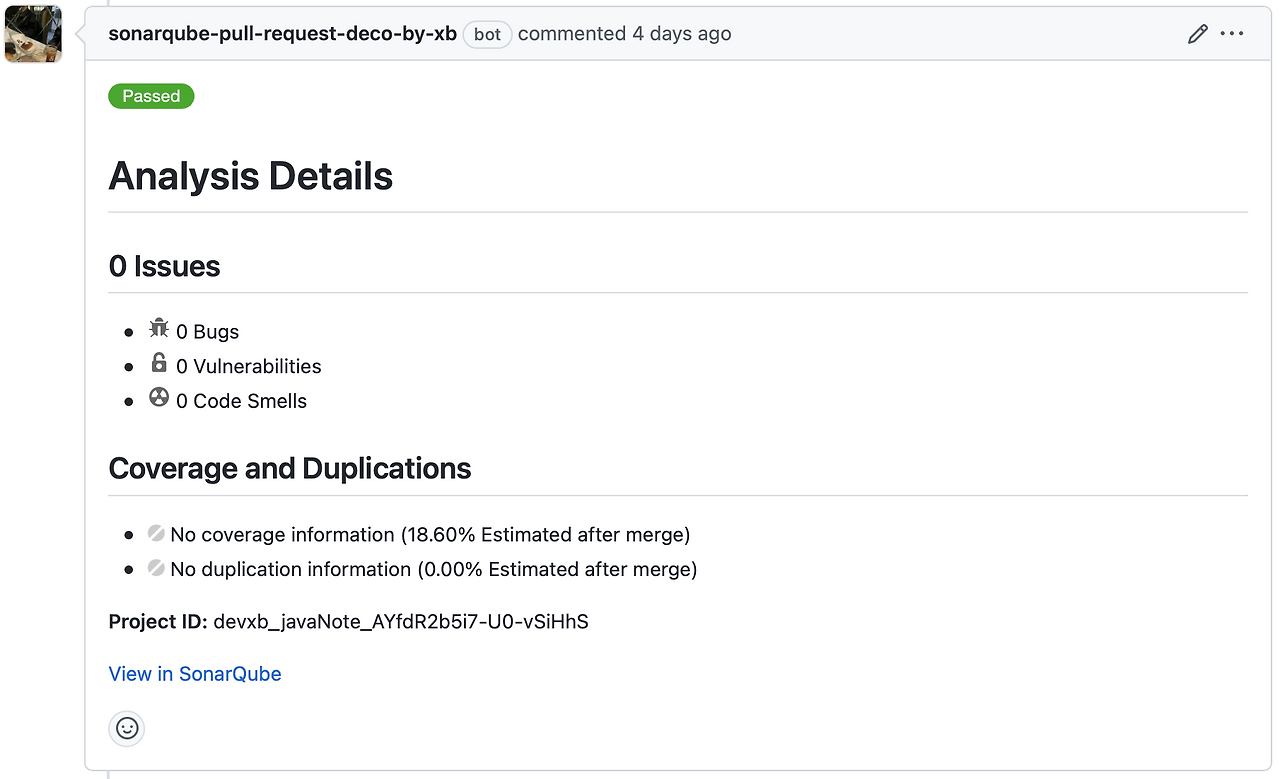Image resolution: width=1280 pixels, height=779 pixels.
Task: Click the green Passed status badge
Action: (x=151, y=96)
